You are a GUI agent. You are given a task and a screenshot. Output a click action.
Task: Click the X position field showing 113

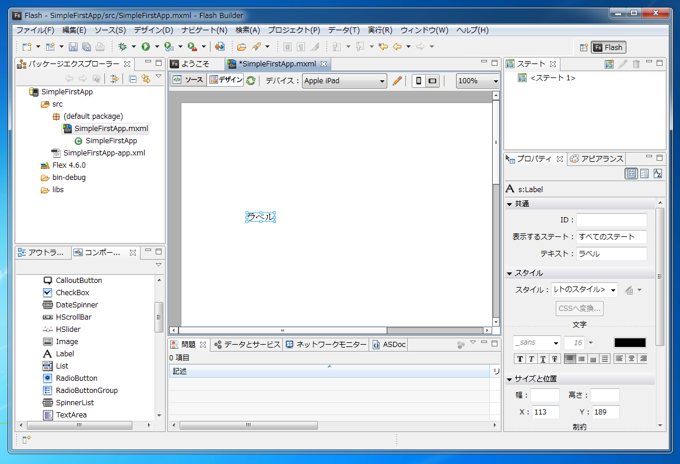click(x=546, y=412)
